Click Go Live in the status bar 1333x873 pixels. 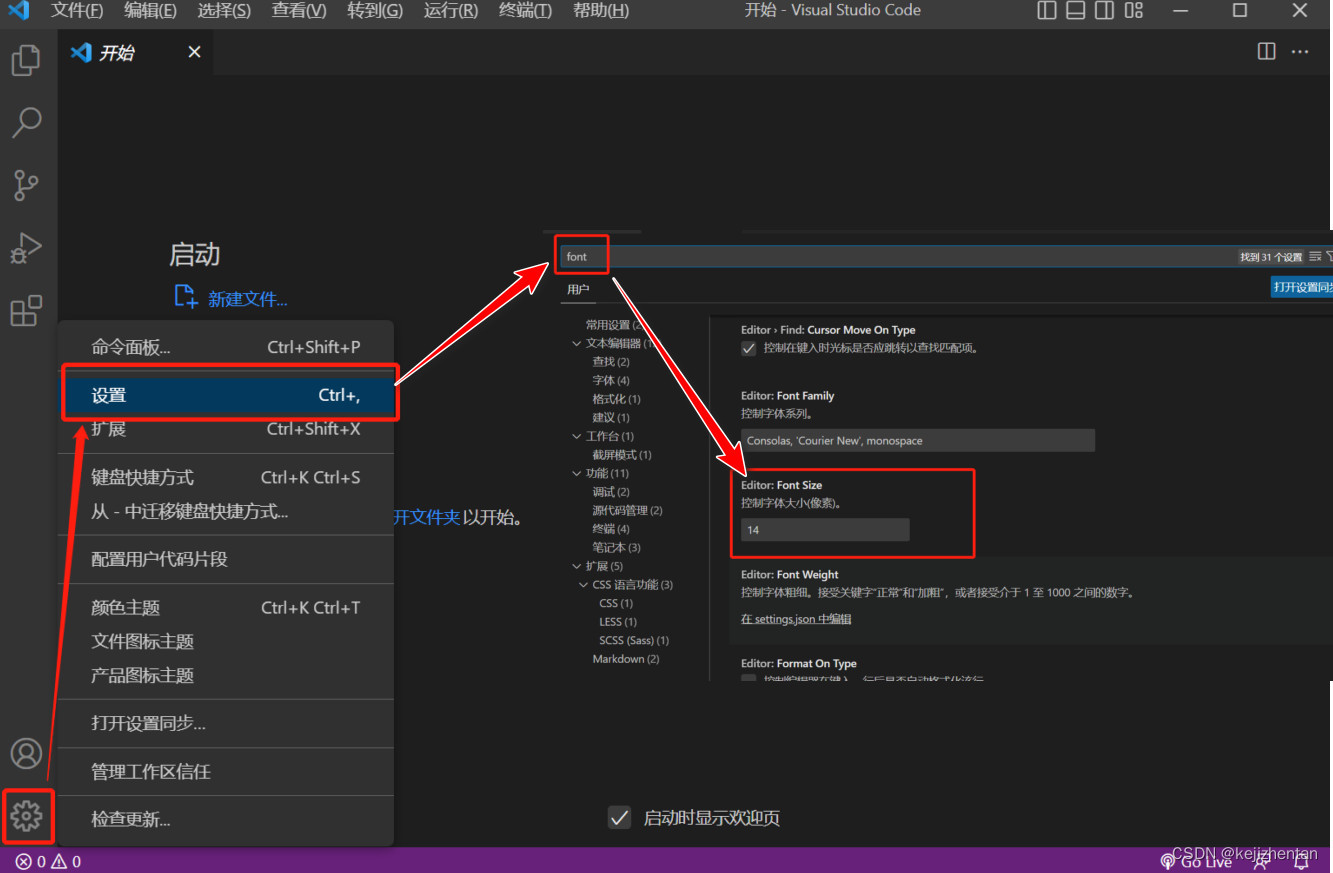1196,861
